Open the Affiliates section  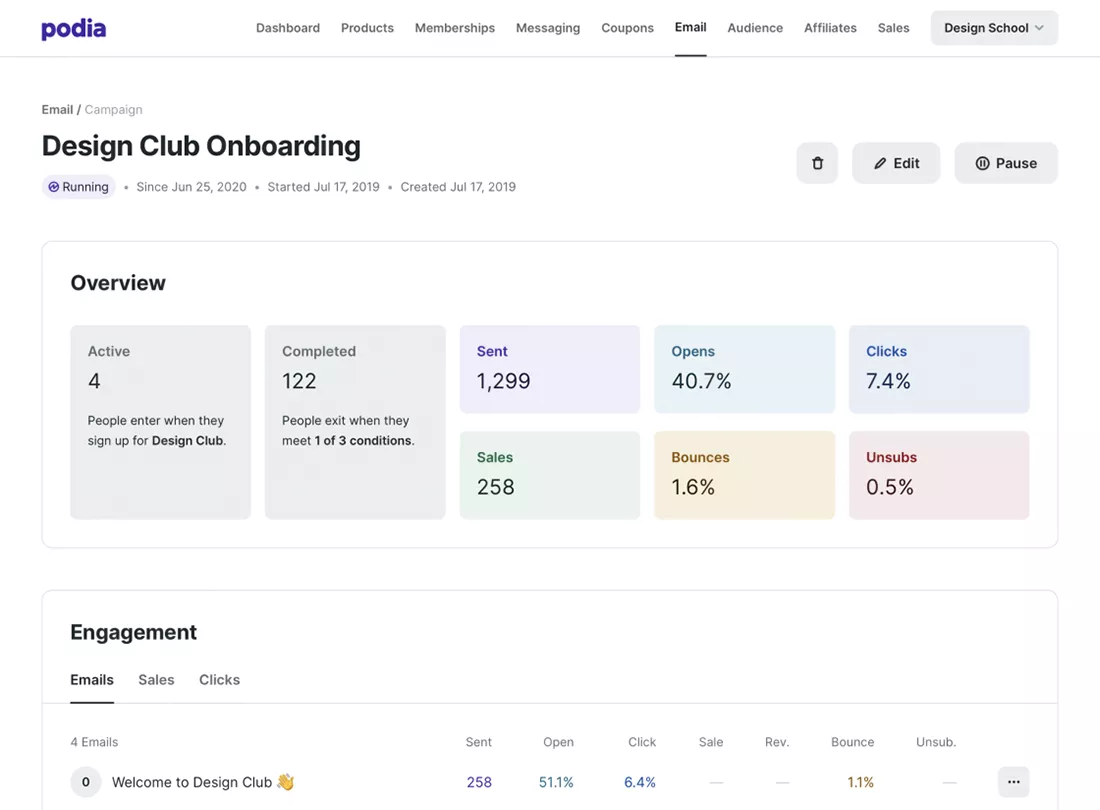click(x=830, y=28)
